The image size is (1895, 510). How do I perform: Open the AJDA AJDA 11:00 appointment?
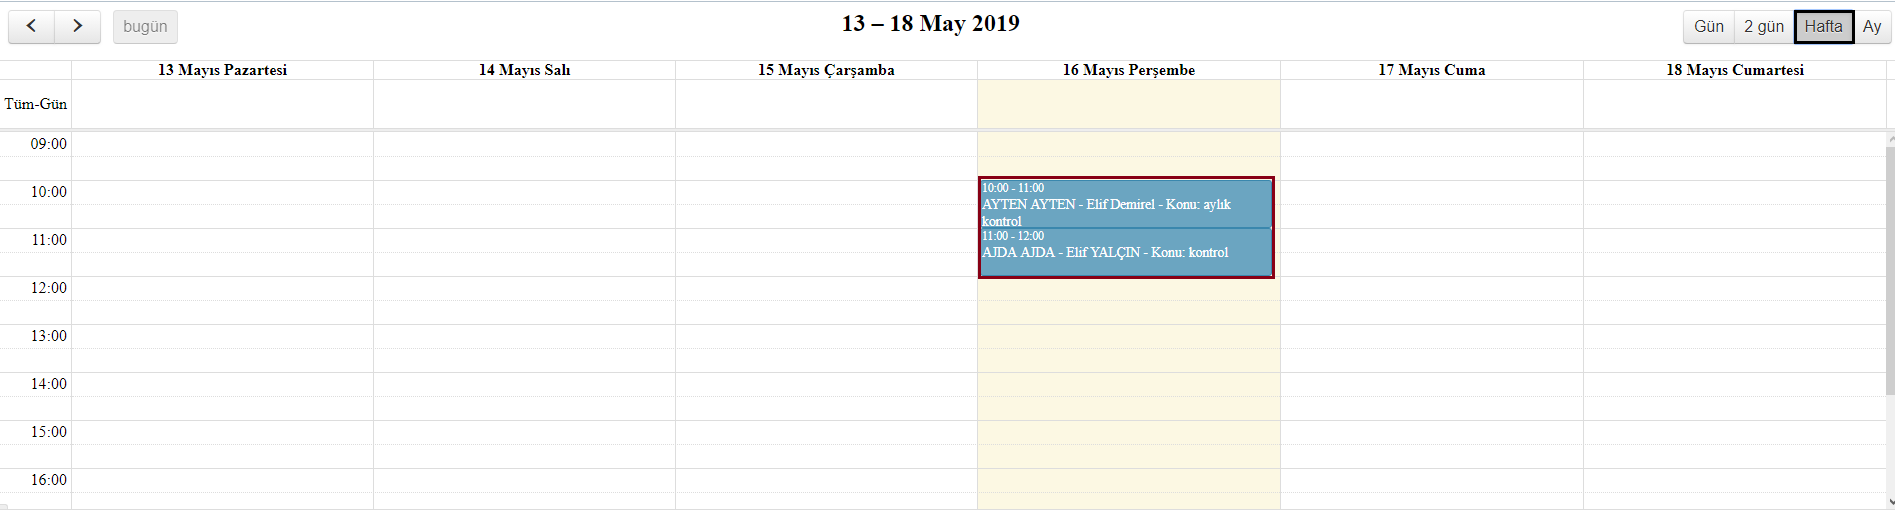tap(1125, 252)
